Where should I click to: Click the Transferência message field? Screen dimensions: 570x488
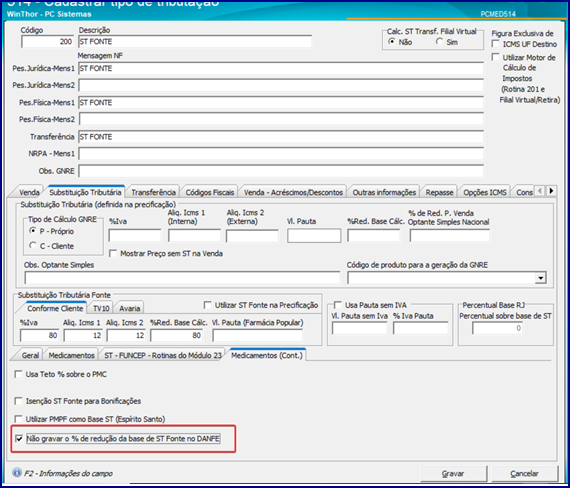pyautogui.click(x=281, y=137)
